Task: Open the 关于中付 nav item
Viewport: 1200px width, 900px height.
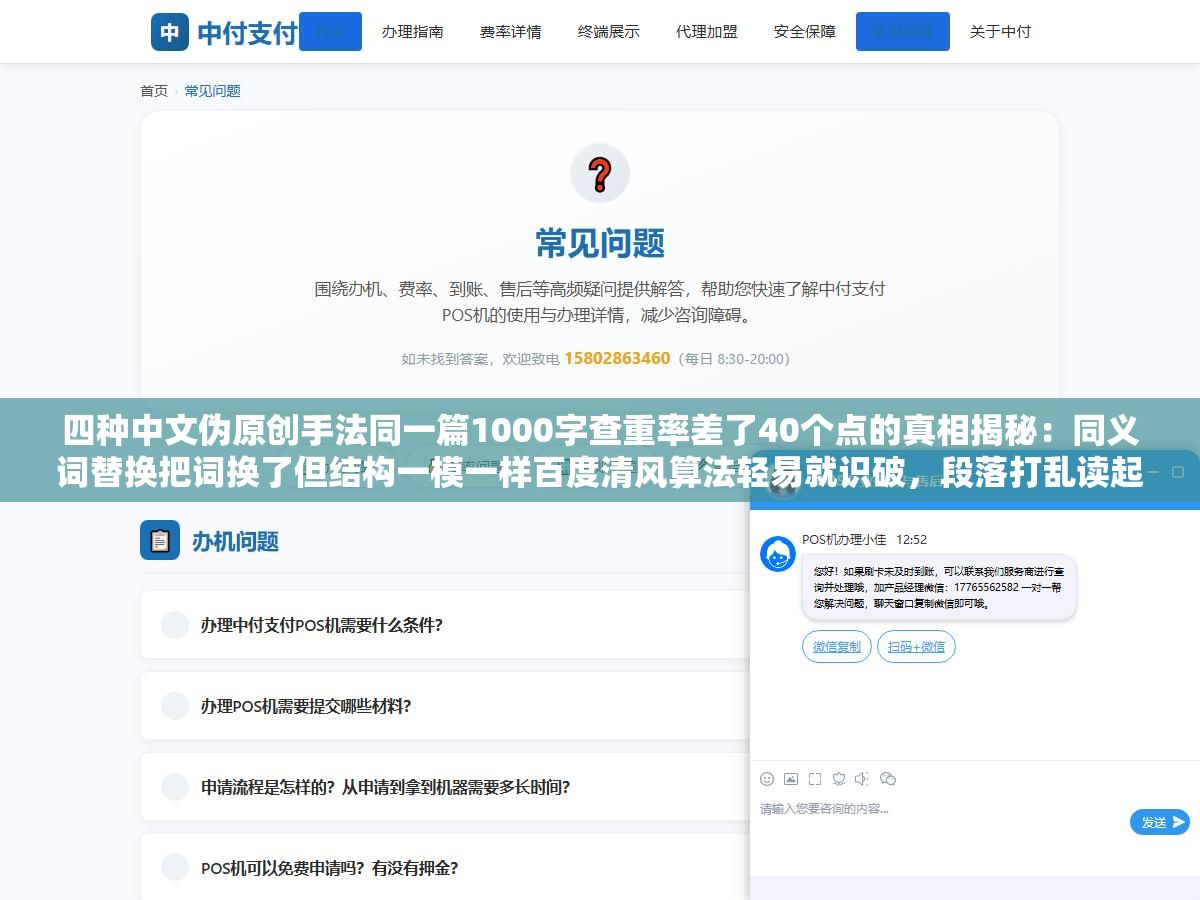Action: pyautogui.click(x=1000, y=32)
